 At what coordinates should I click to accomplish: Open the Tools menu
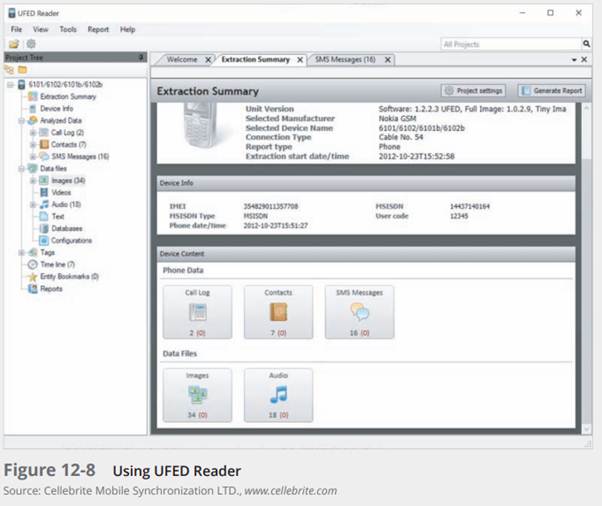[x=68, y=29]
